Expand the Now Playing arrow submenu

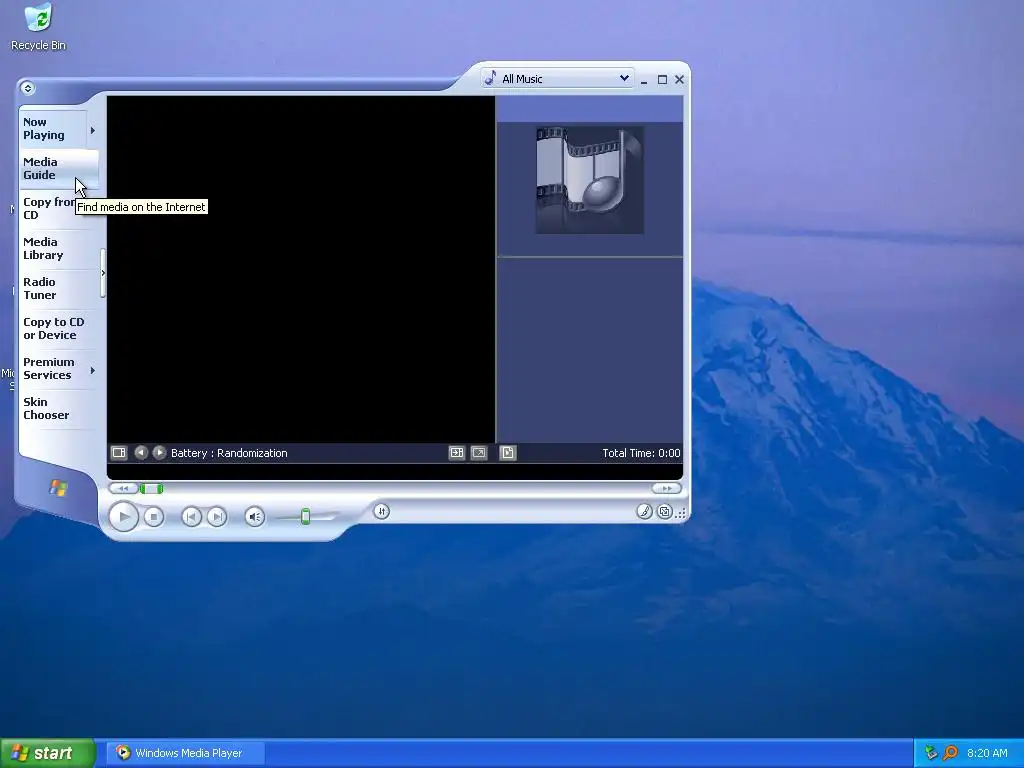point(93,131)
